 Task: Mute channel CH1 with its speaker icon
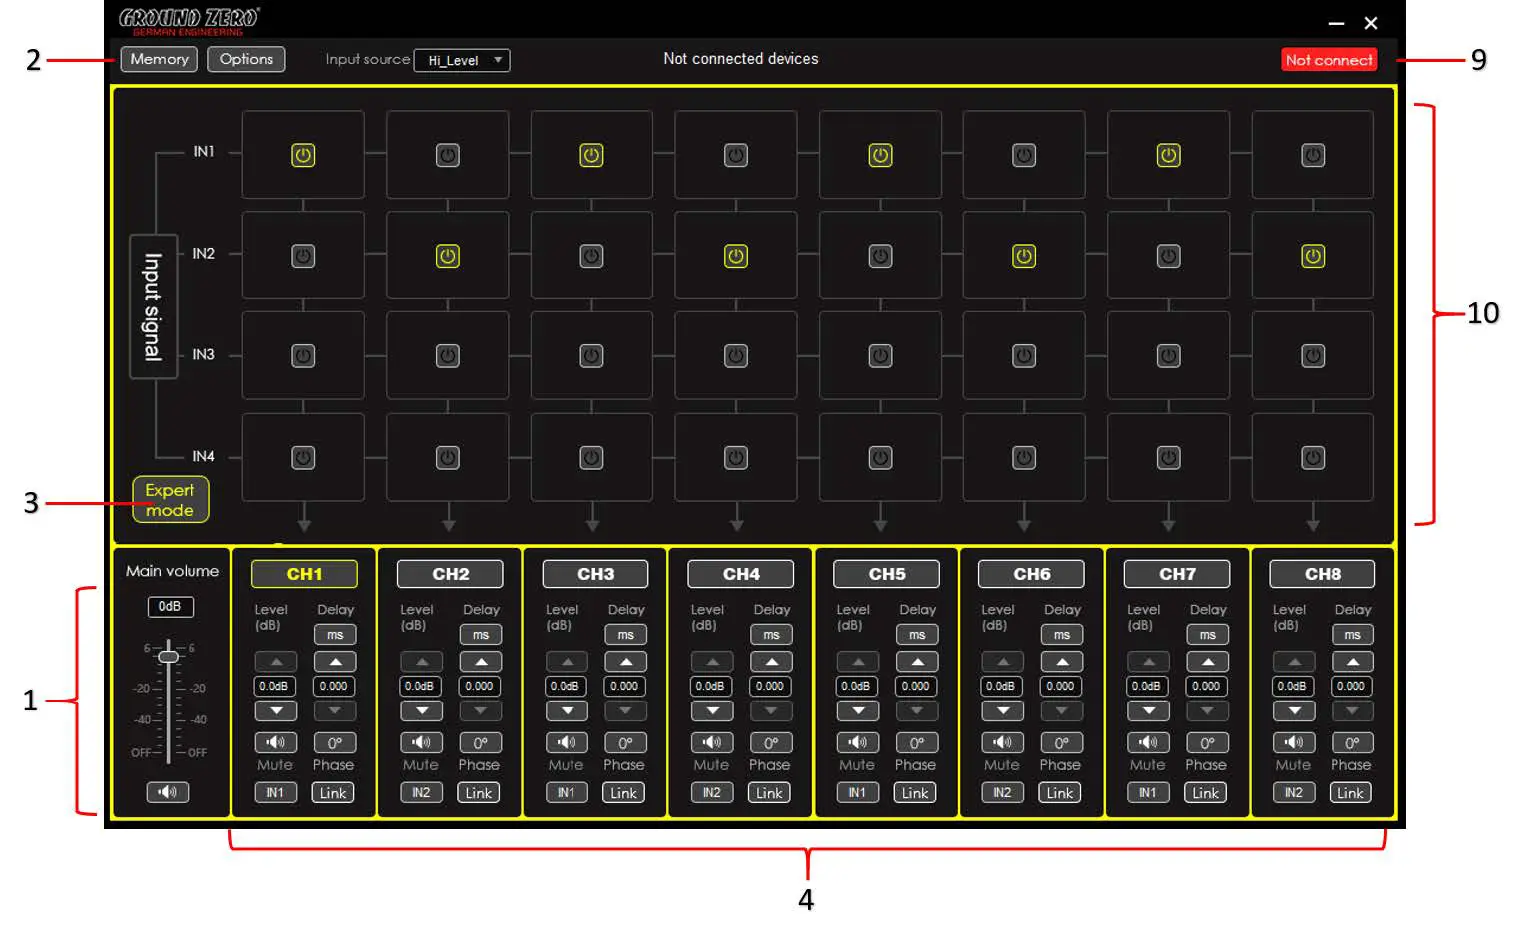276,742
